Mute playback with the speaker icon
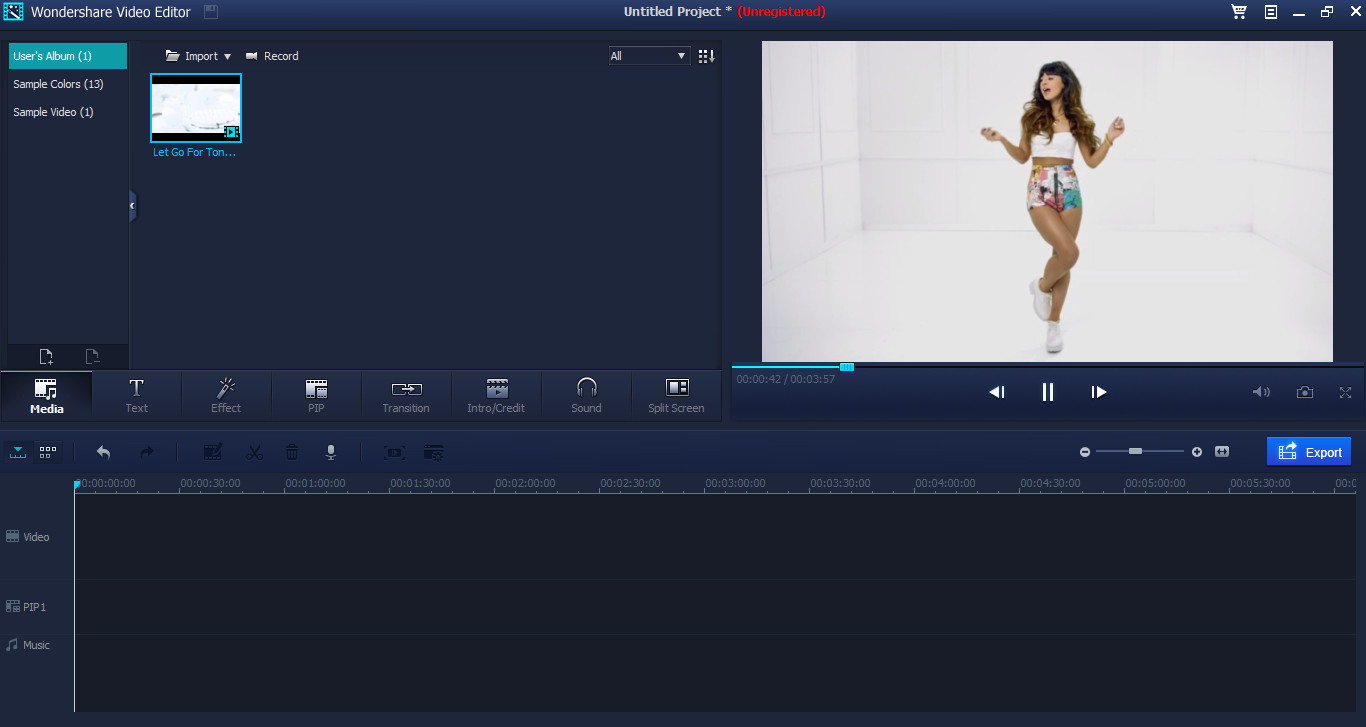The width and height of the screenshot is (1366, 727). coord(1261,392)
